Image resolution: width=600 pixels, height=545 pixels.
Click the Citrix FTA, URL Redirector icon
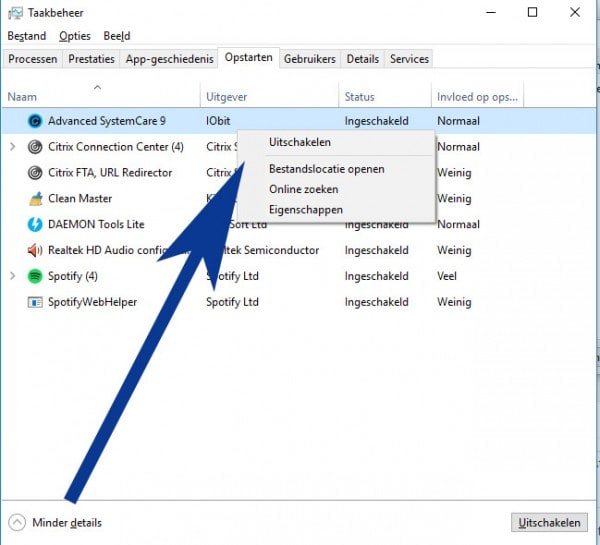[x=35, y=173]
